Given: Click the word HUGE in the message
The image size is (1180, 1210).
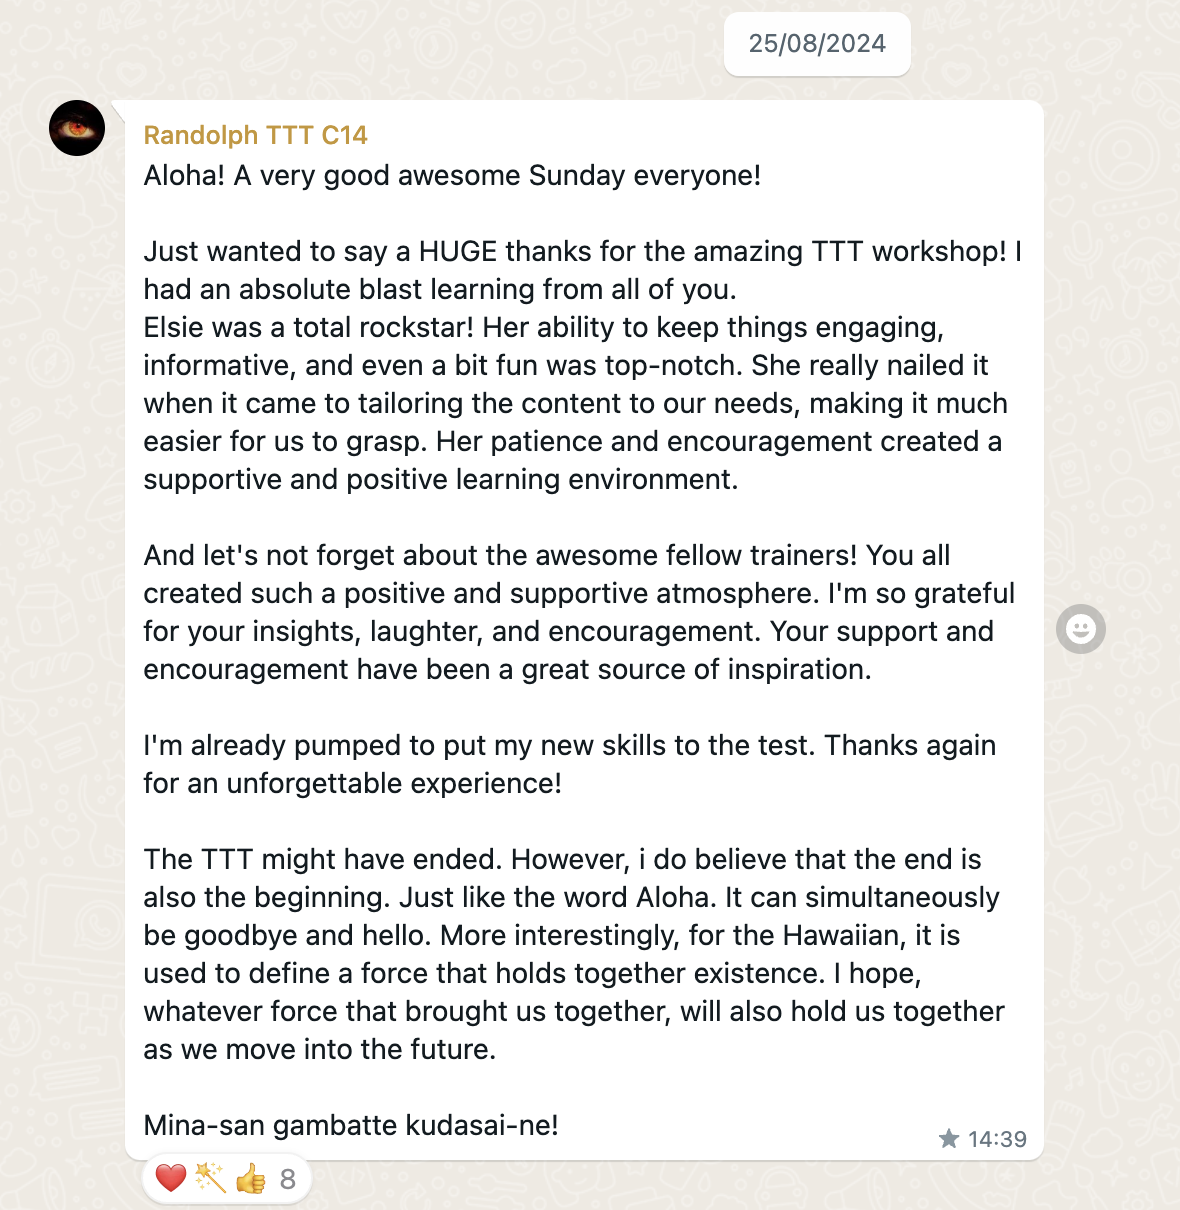Looking at the screenshot, I should point(458,252).
